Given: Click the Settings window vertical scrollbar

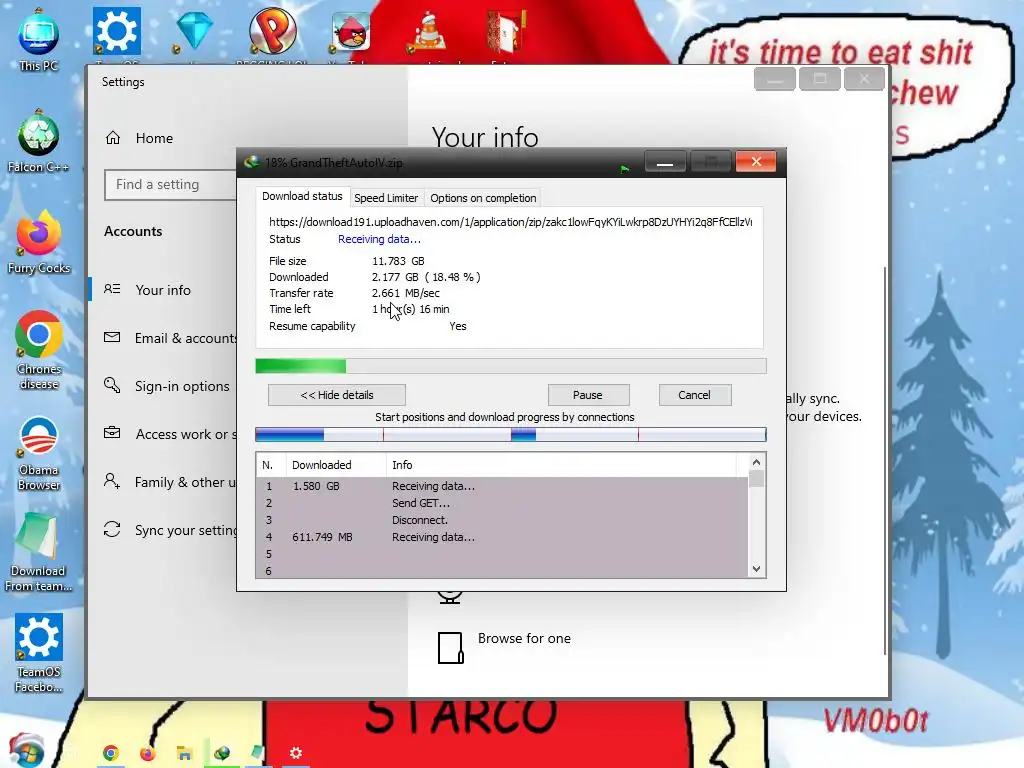Looking at the screenshot, I should 886,460.
